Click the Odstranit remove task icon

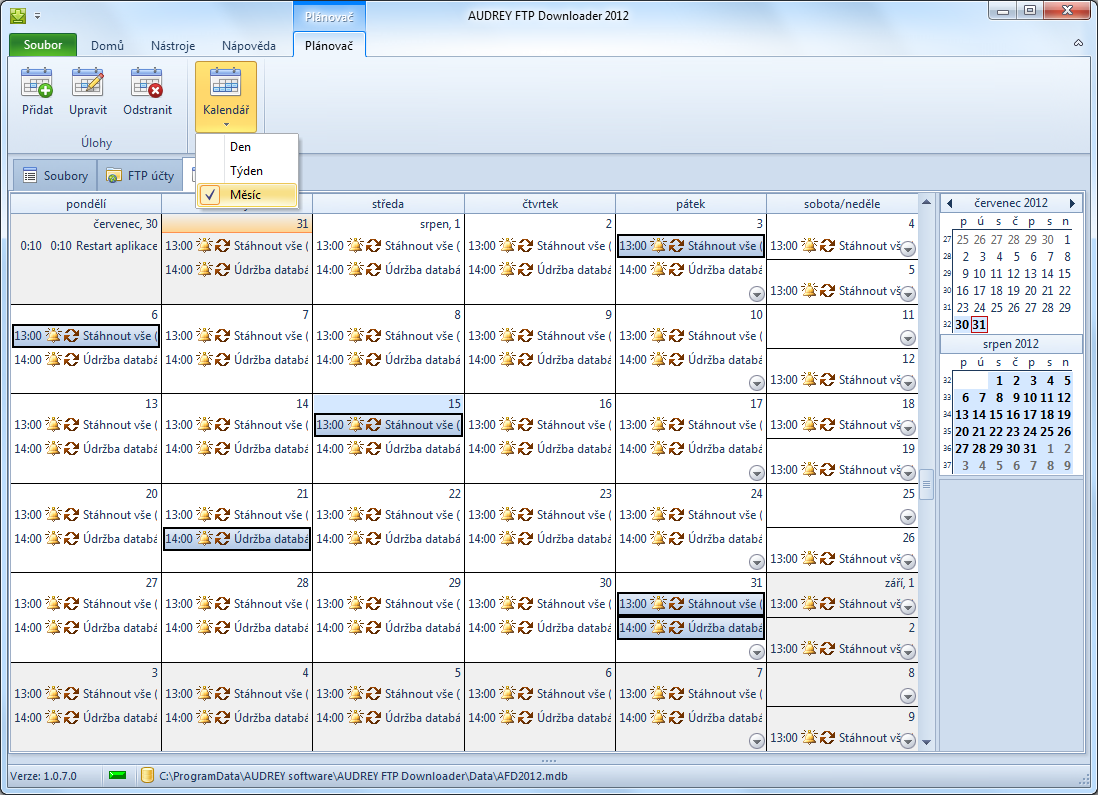pyautogui.click(x=147, y=83)
